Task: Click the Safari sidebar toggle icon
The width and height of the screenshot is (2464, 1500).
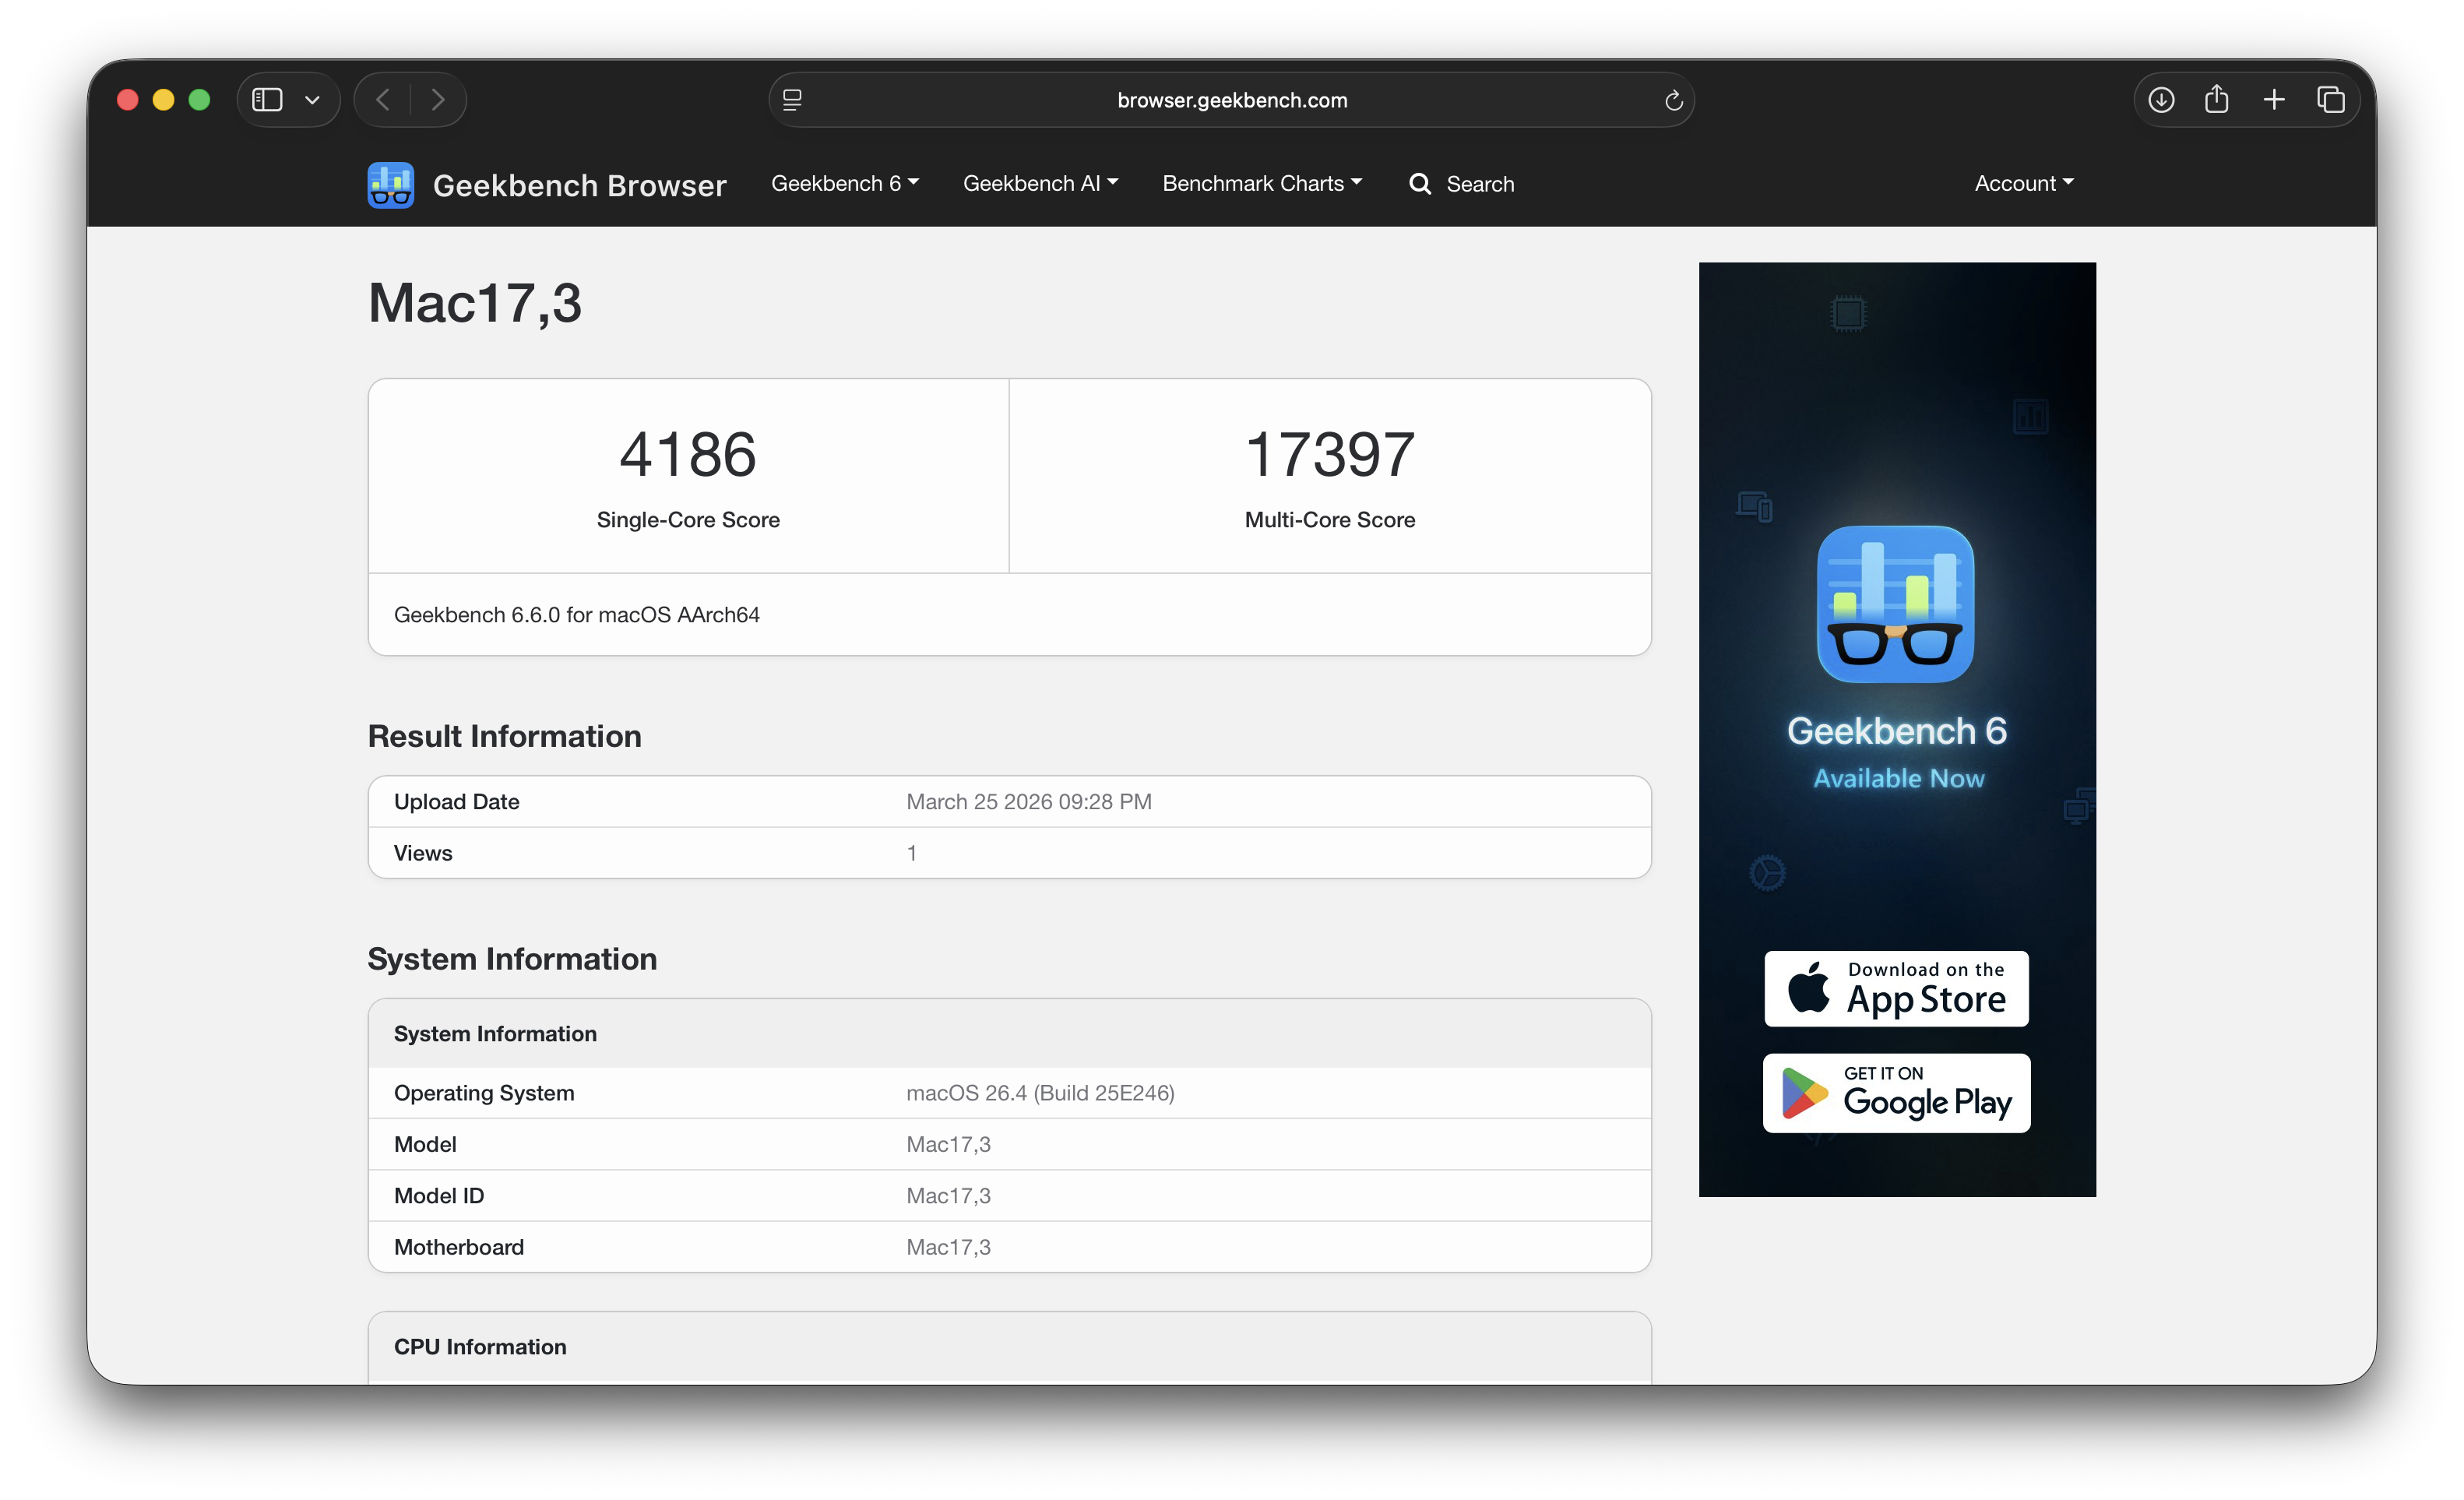Action: 267,100
